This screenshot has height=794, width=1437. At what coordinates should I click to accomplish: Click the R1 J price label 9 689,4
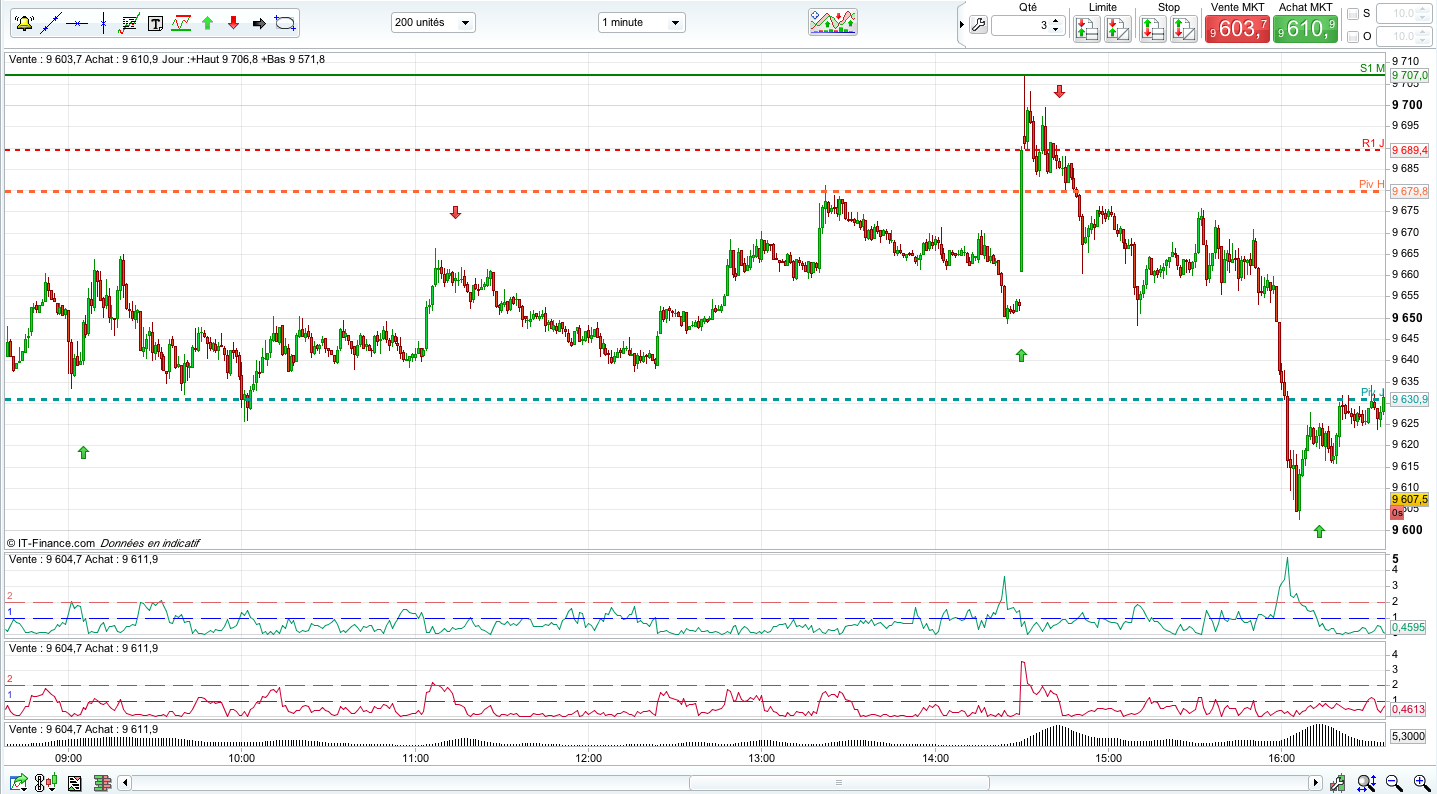[1410, 150]
